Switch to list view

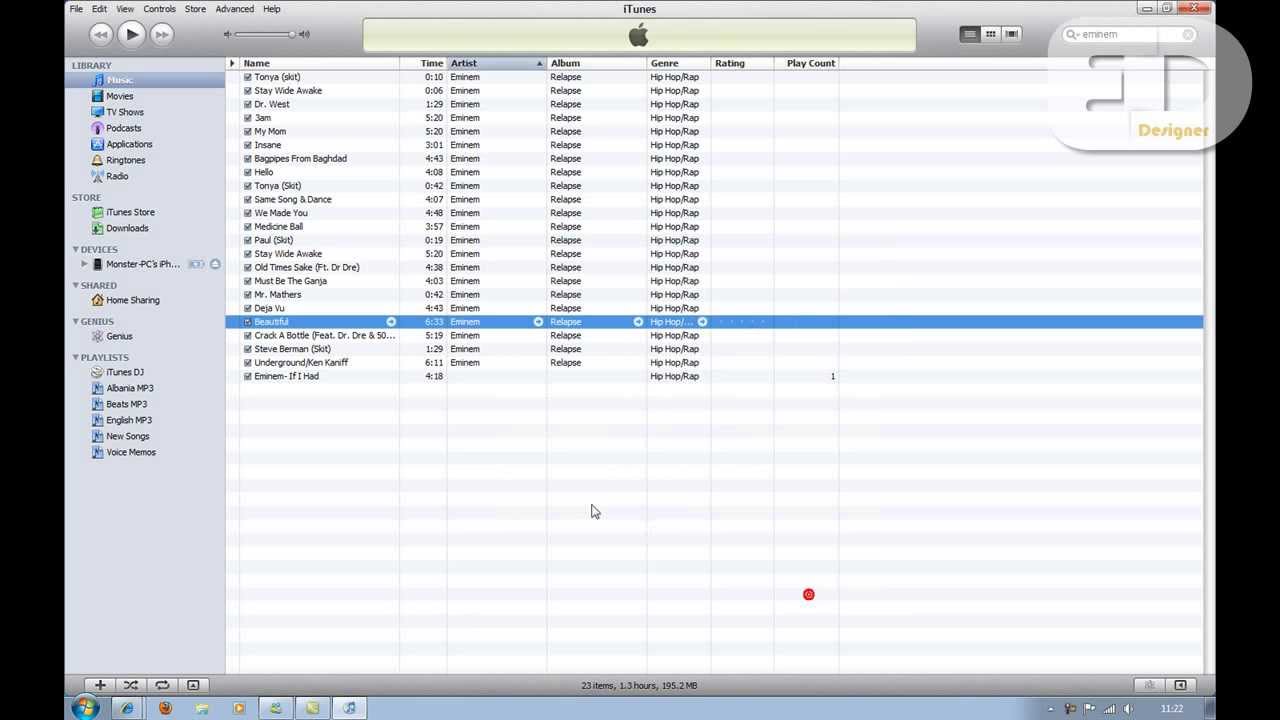pyautogui.click(x=969, y=34)
